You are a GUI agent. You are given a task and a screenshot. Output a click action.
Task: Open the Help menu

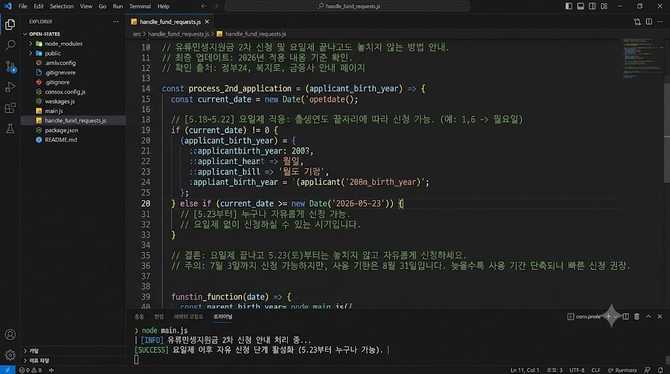[x=163, y=6]
